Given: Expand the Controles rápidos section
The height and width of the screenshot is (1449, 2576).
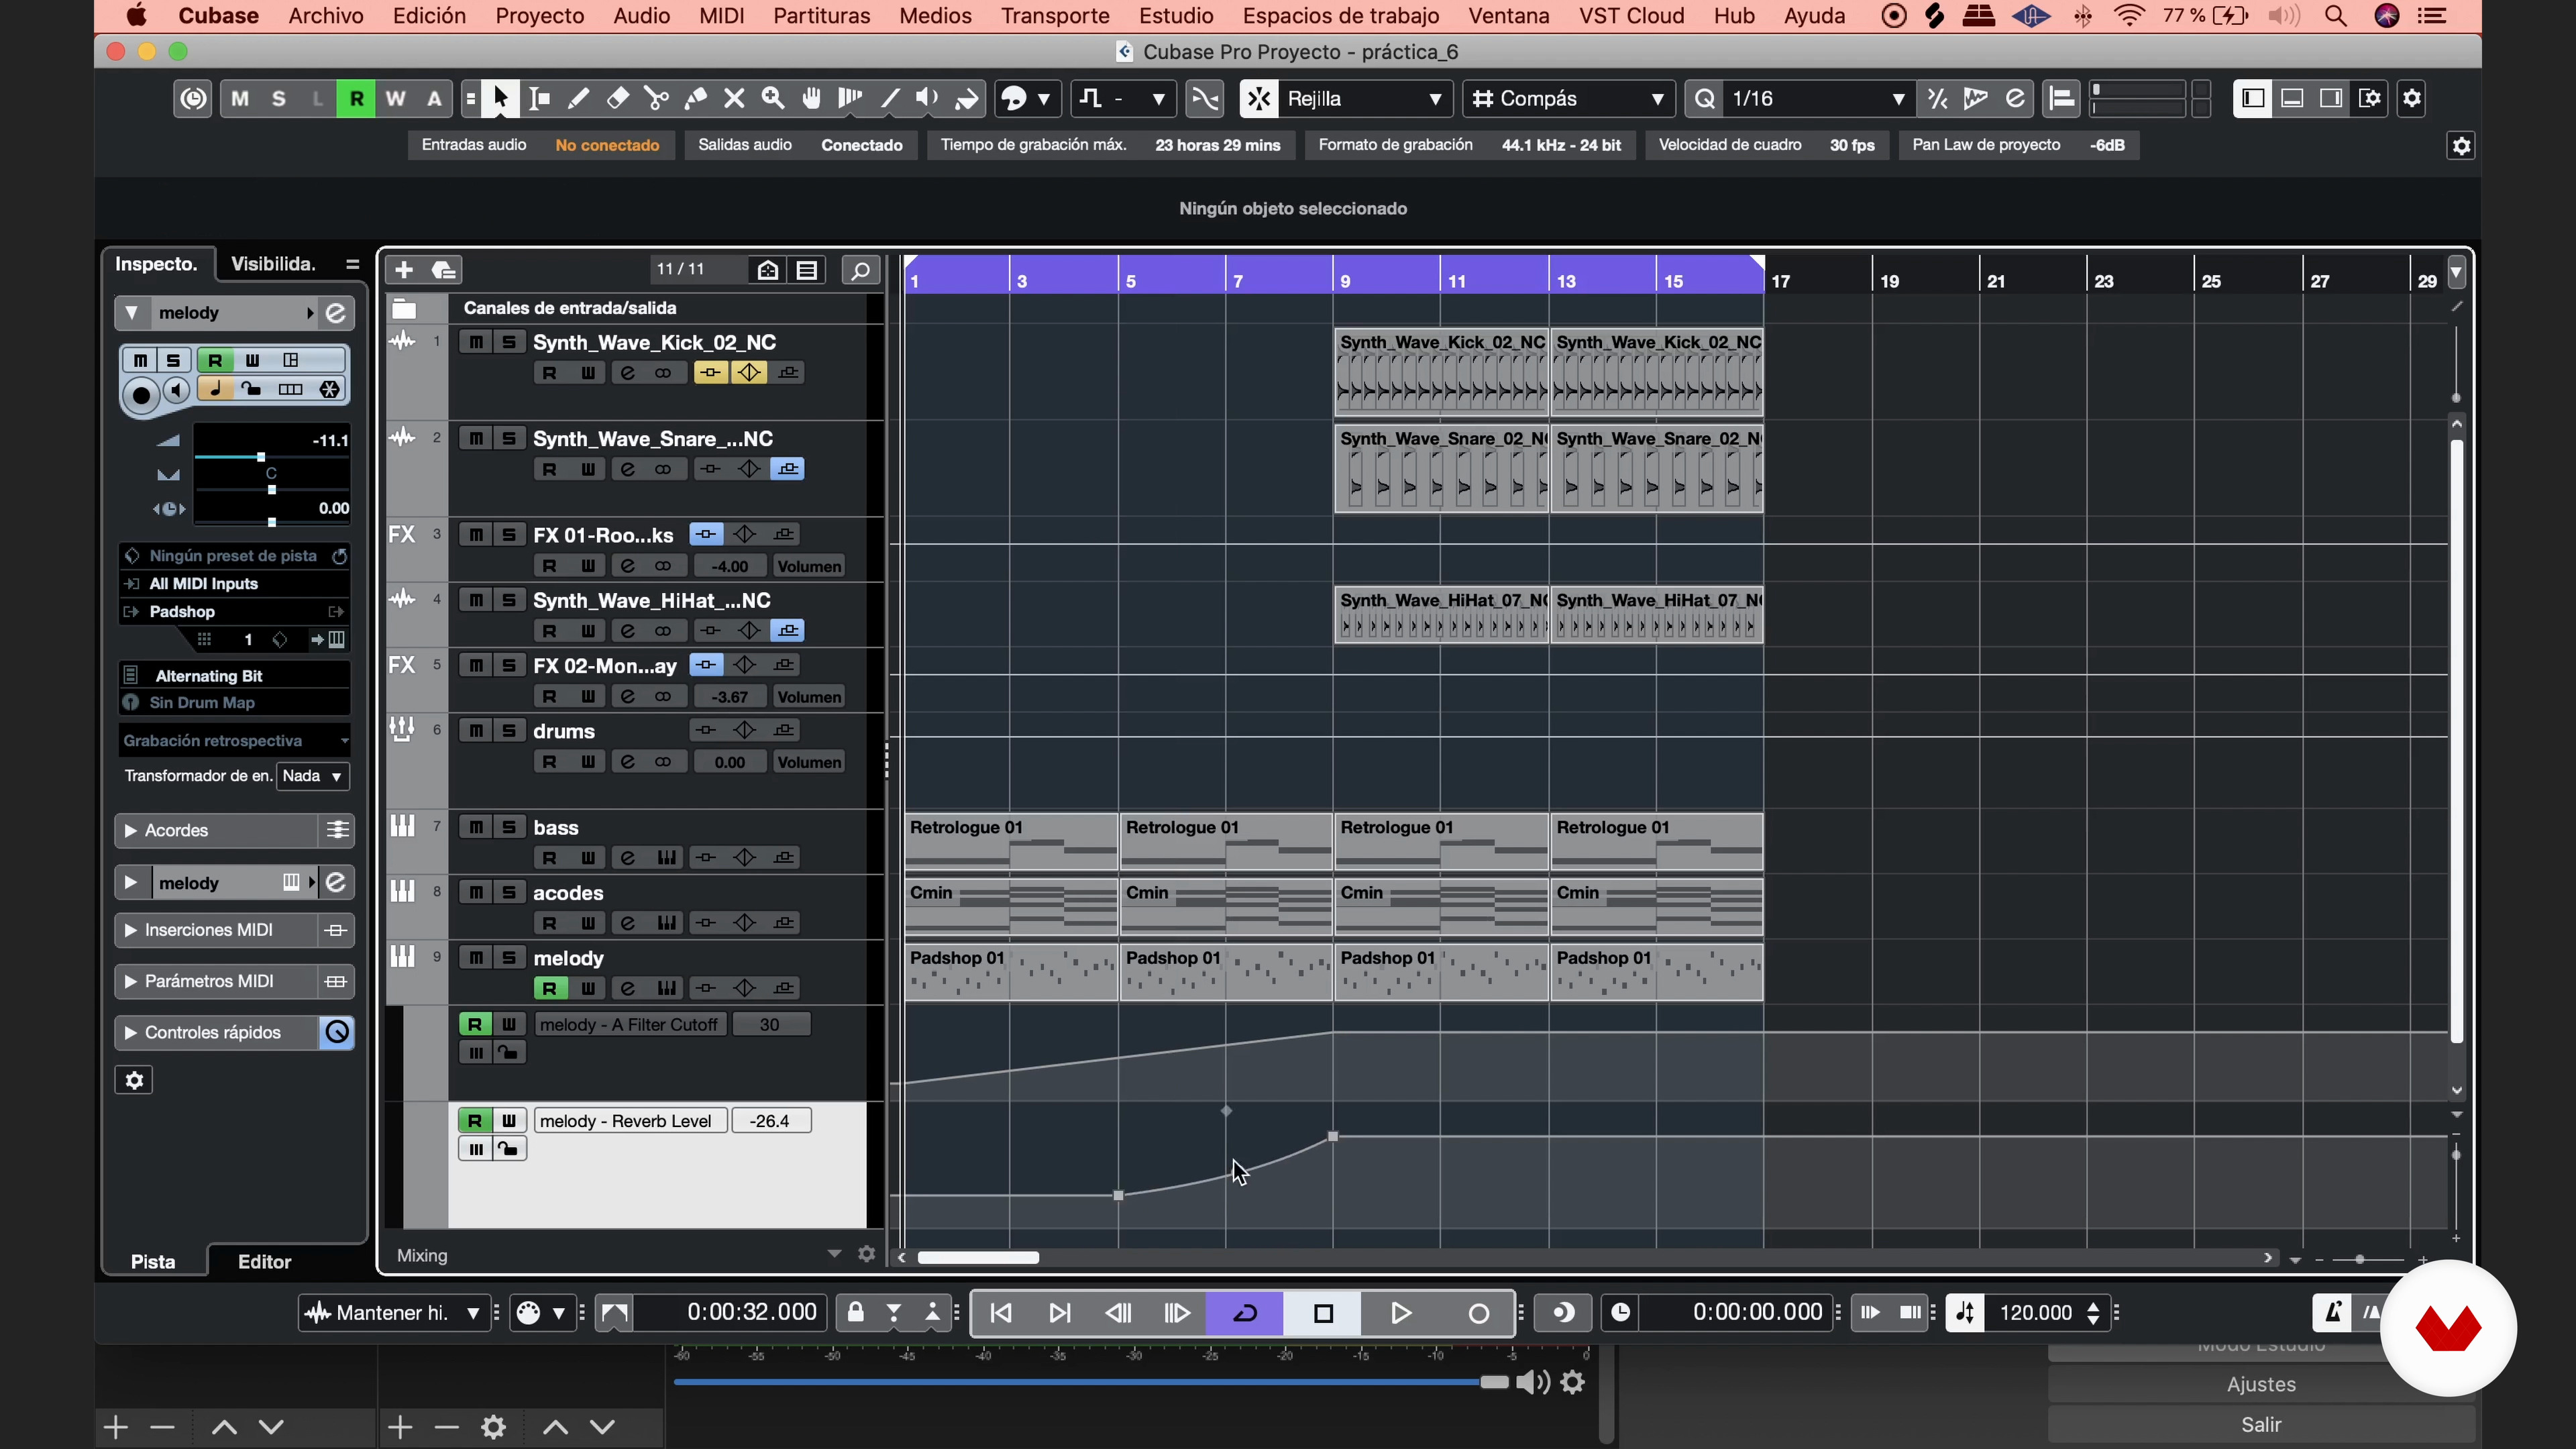Looking at the screenshot, I should click(x=131, y=1032).
